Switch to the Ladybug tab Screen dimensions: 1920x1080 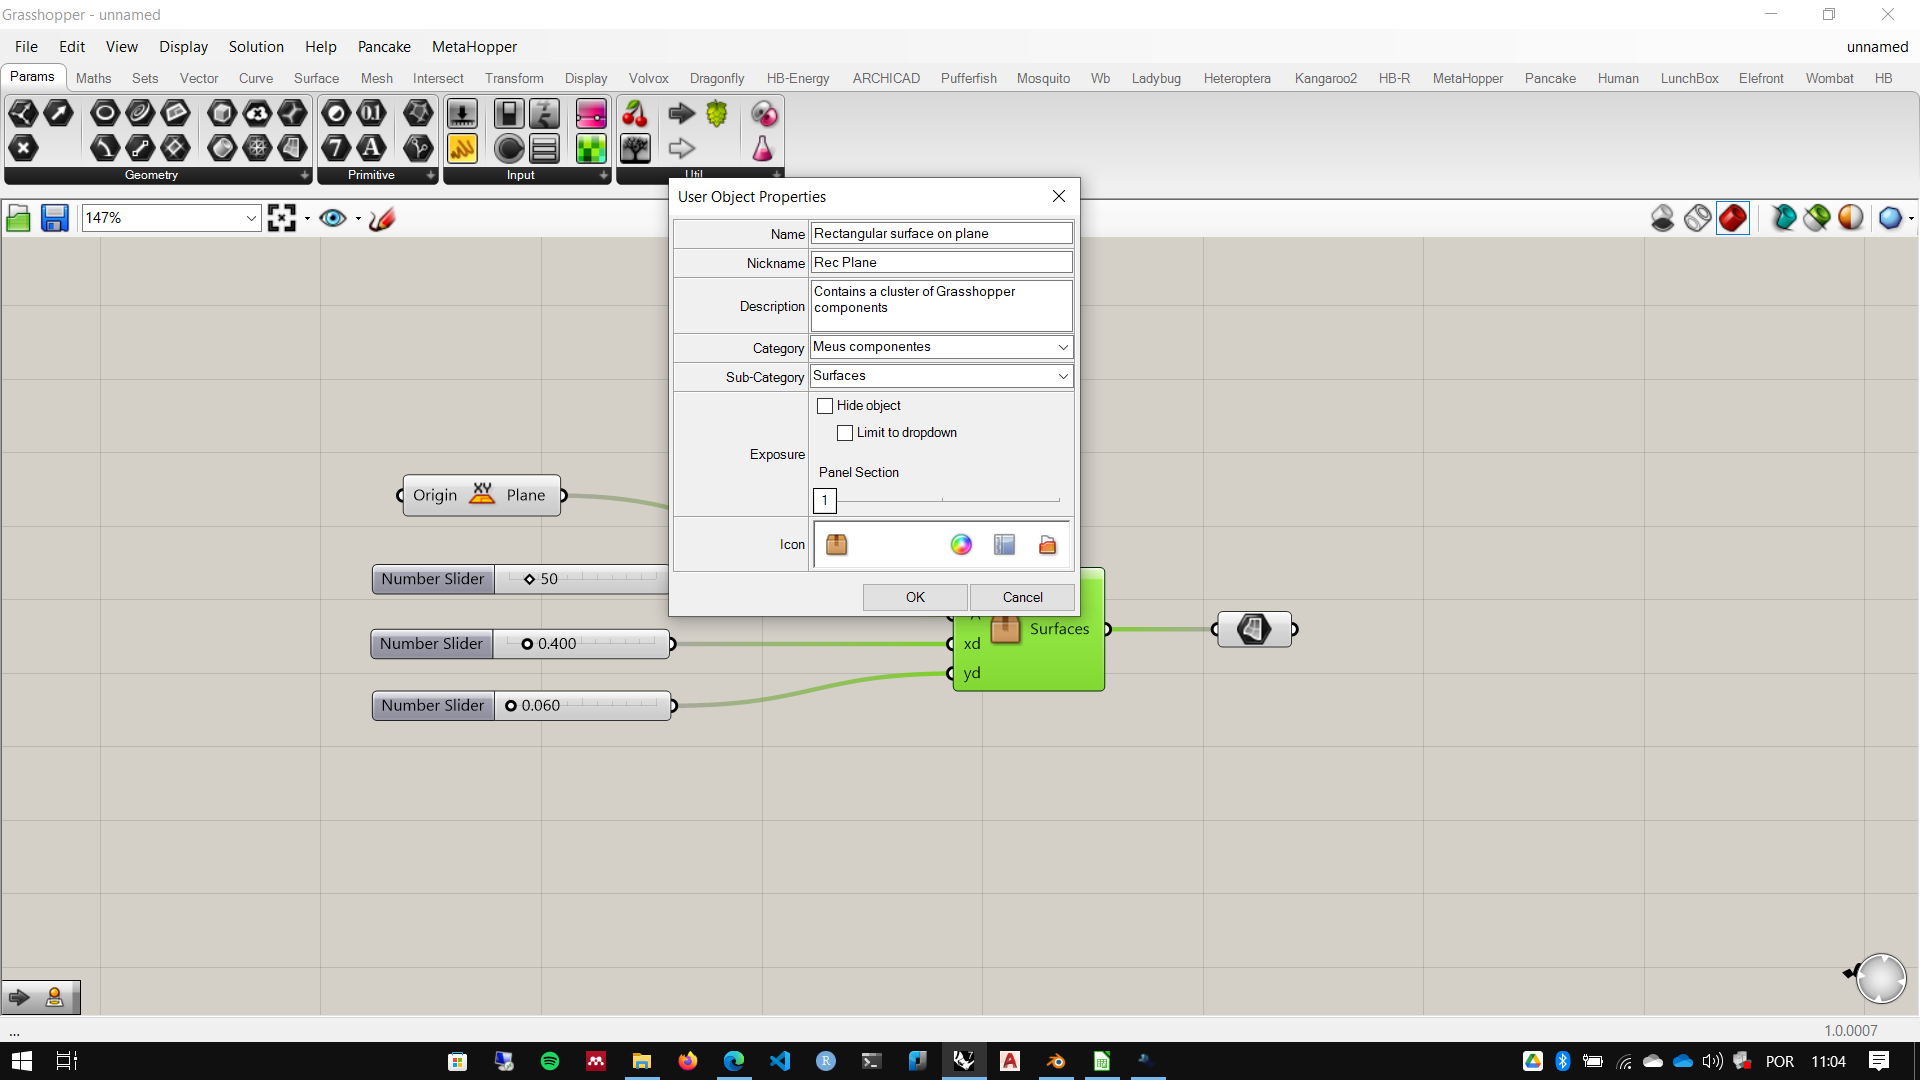pos(1156,78)
